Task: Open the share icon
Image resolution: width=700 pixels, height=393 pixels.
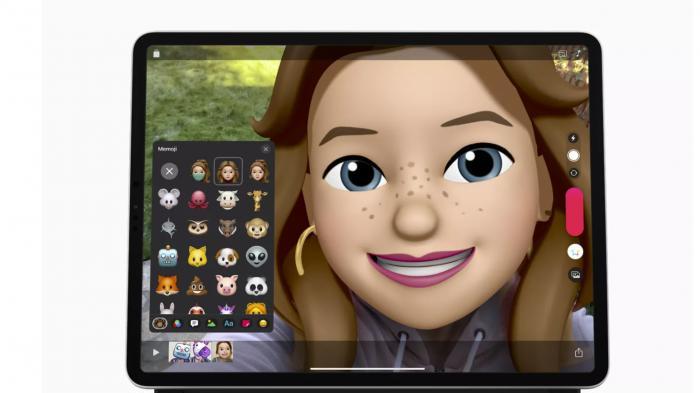Action: [579, 352]
